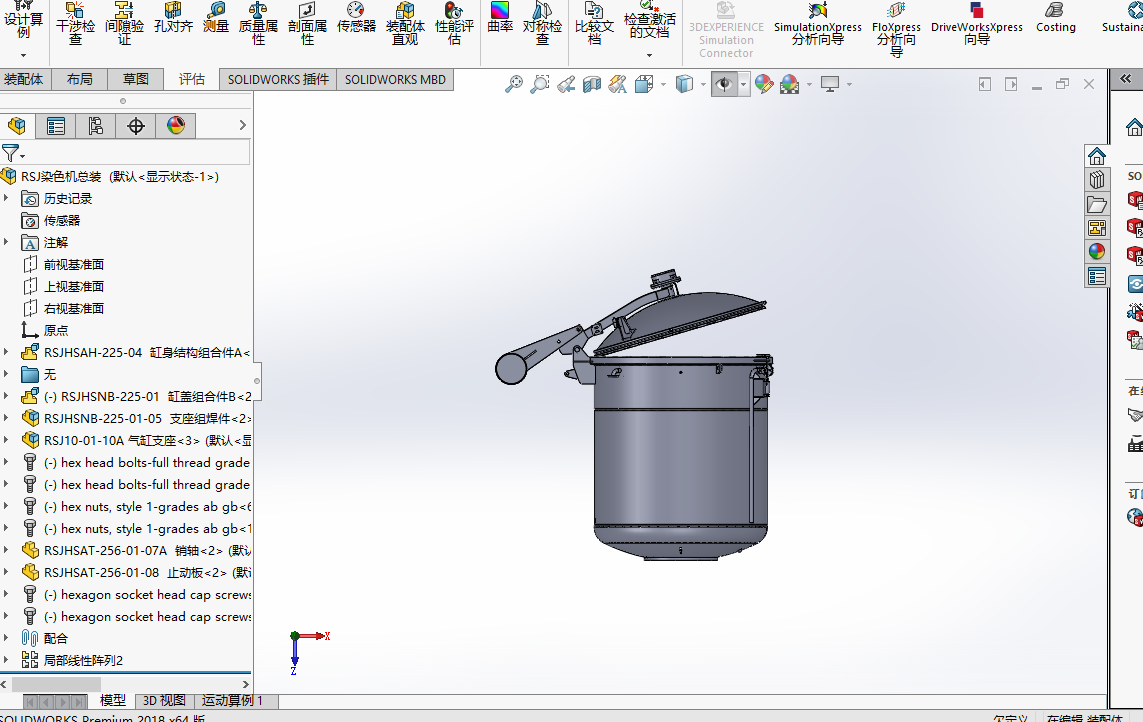Open DimXpertManager crosshair tab
1143x722 pixels.
point(136,126)
